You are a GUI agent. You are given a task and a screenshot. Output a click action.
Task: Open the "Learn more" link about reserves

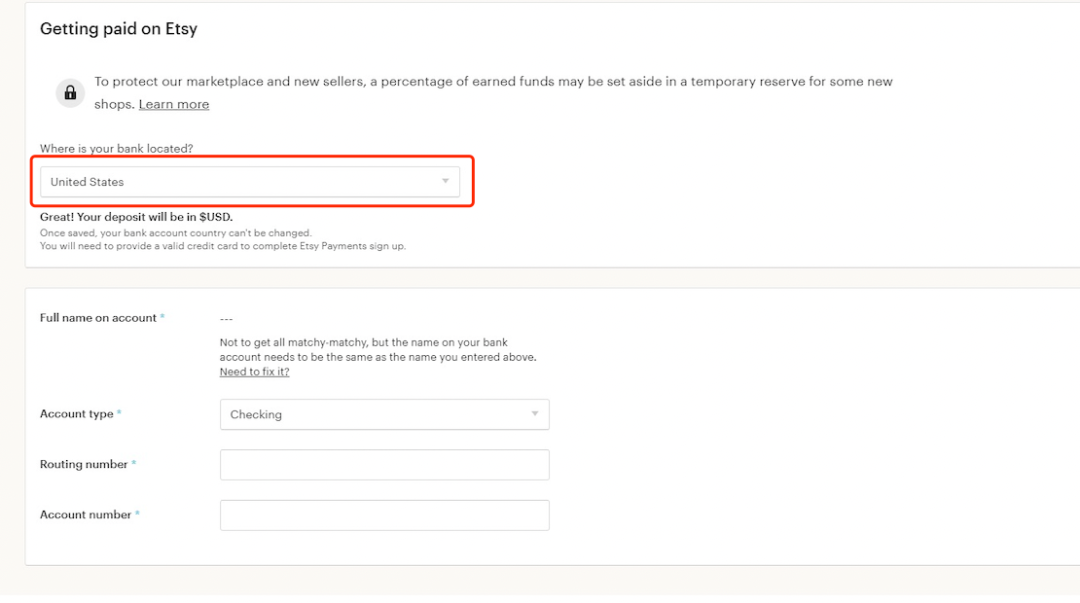pyautogui.click(x=173, y=103)
